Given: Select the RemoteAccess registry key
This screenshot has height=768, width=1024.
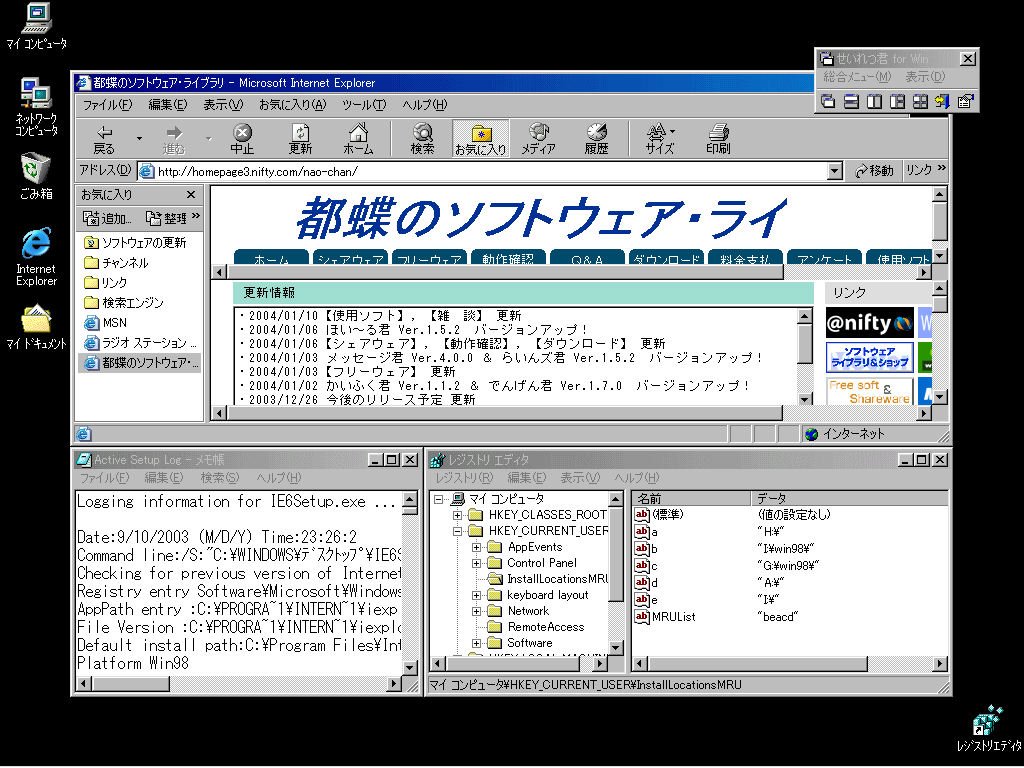Looking at the screenshot, I should 545,627.
